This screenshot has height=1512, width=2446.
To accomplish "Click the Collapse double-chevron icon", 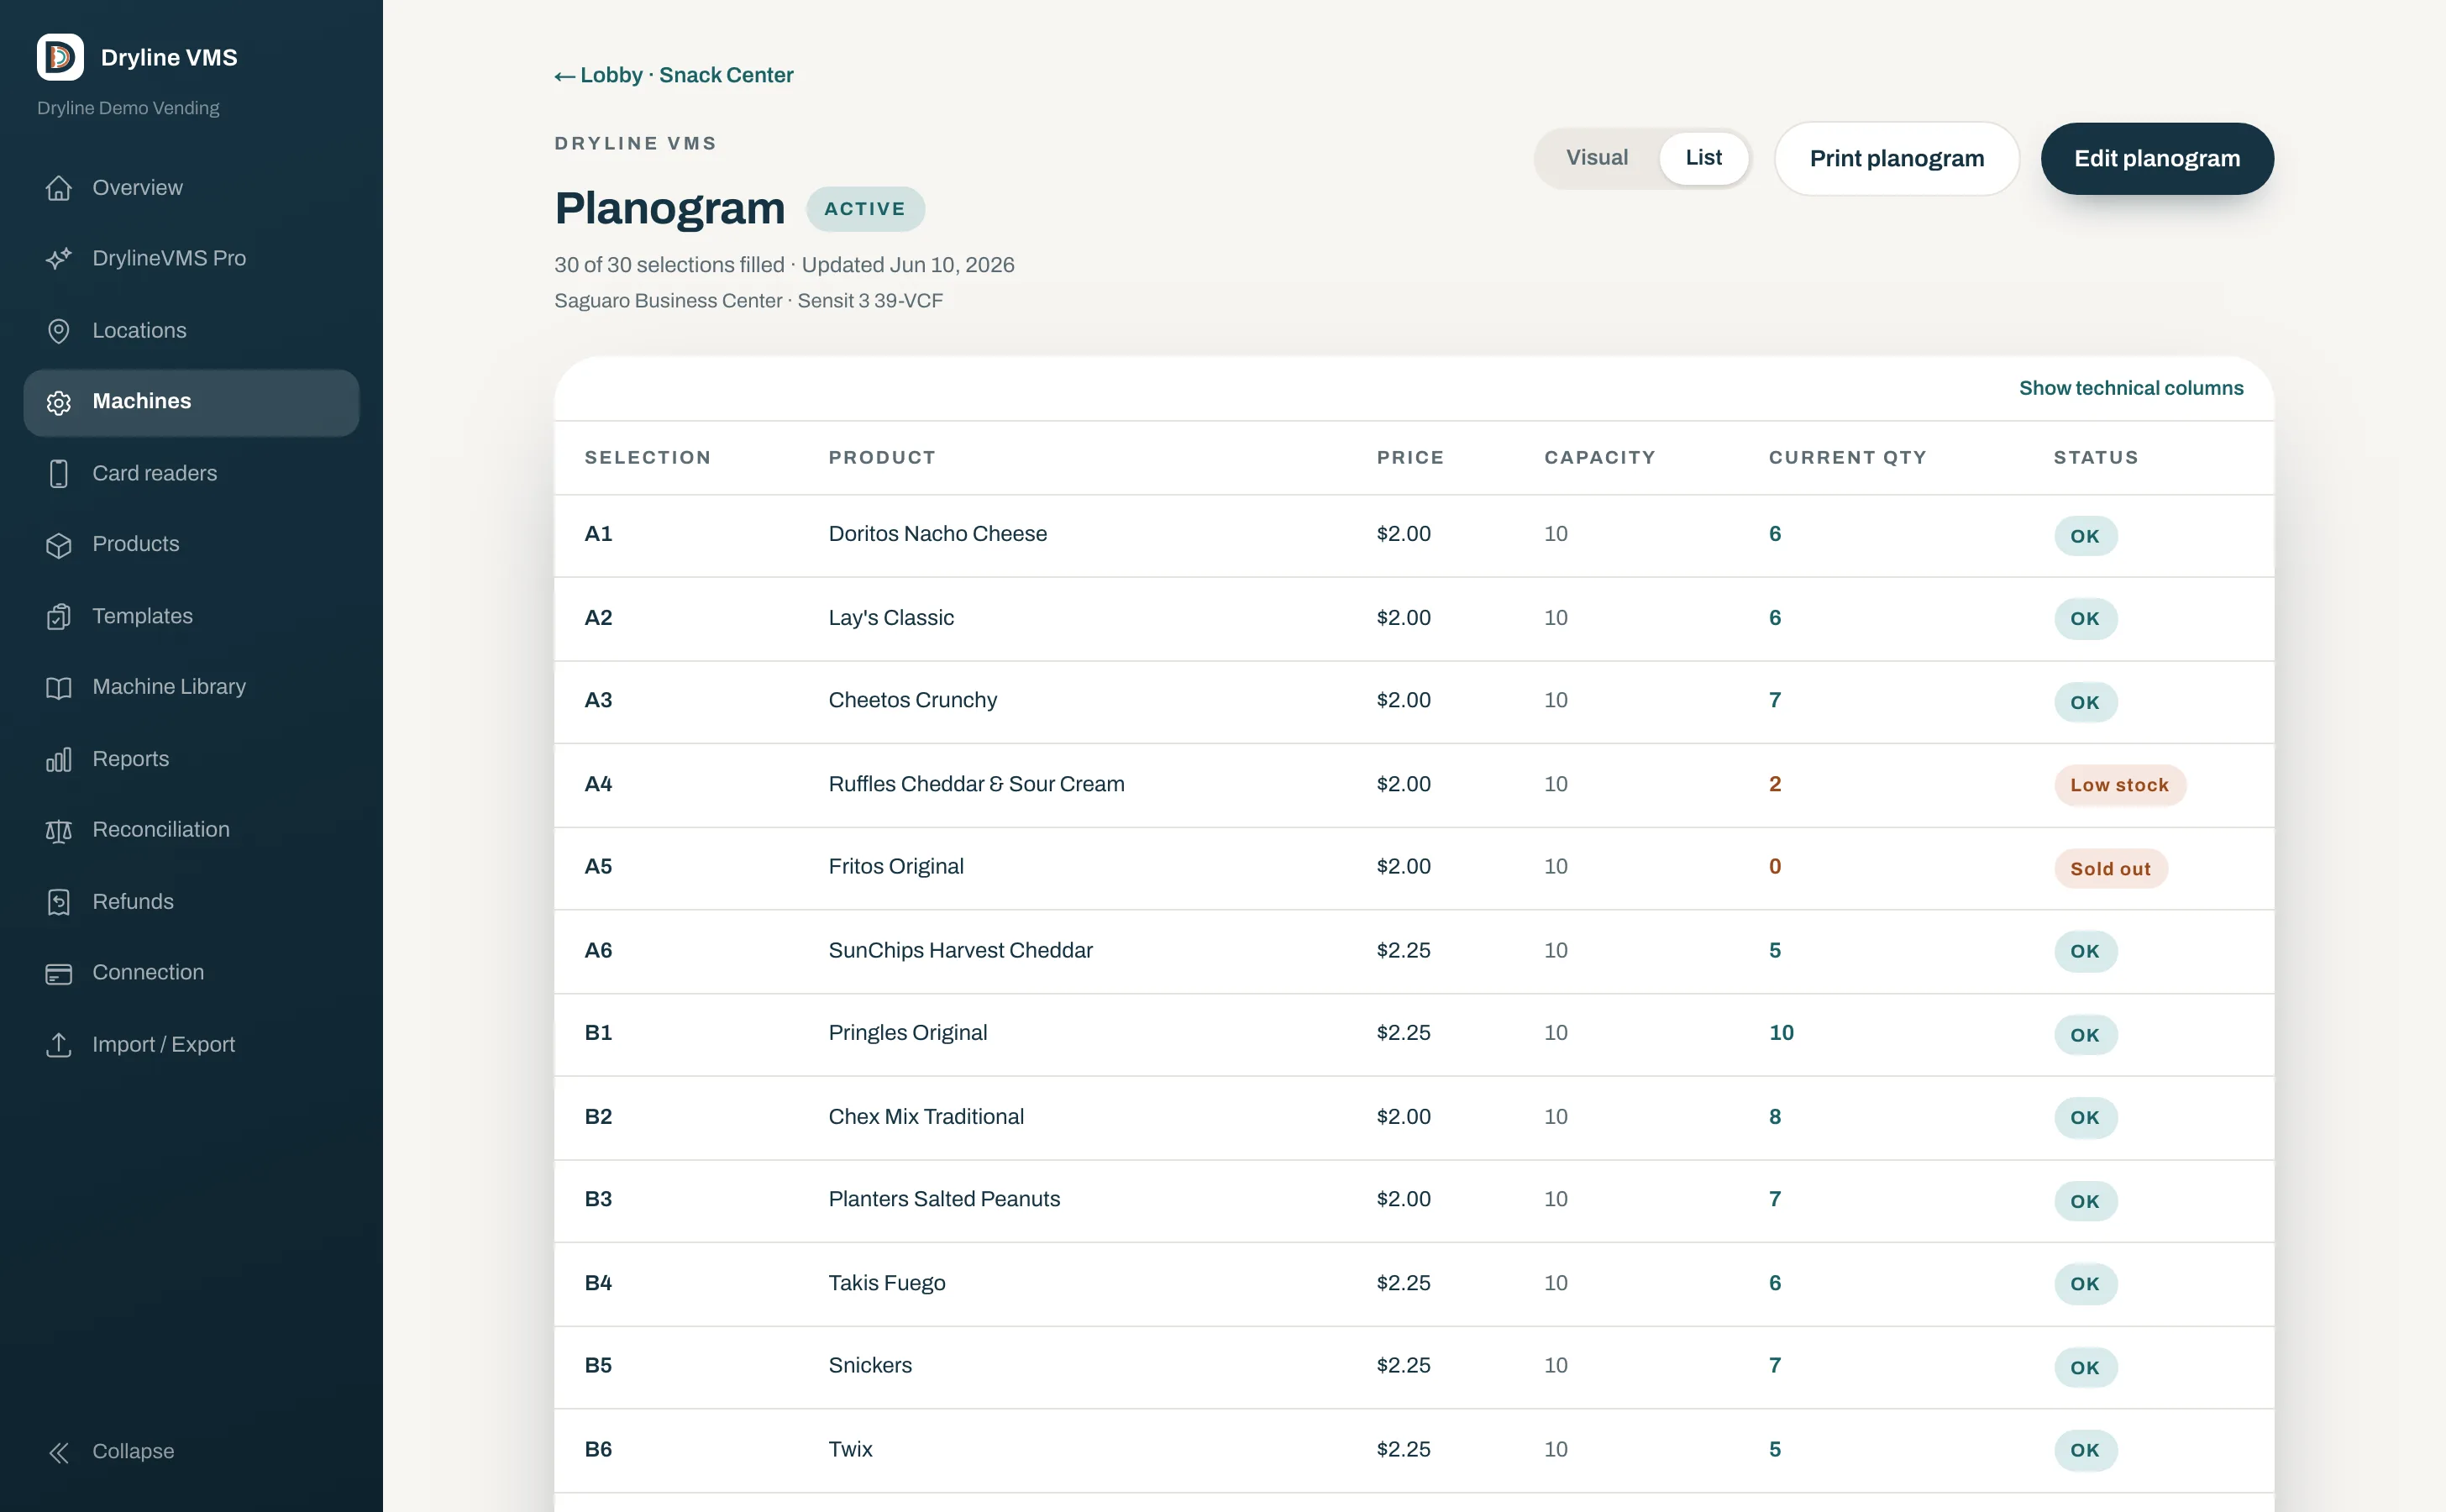I will click(59, 1452).
